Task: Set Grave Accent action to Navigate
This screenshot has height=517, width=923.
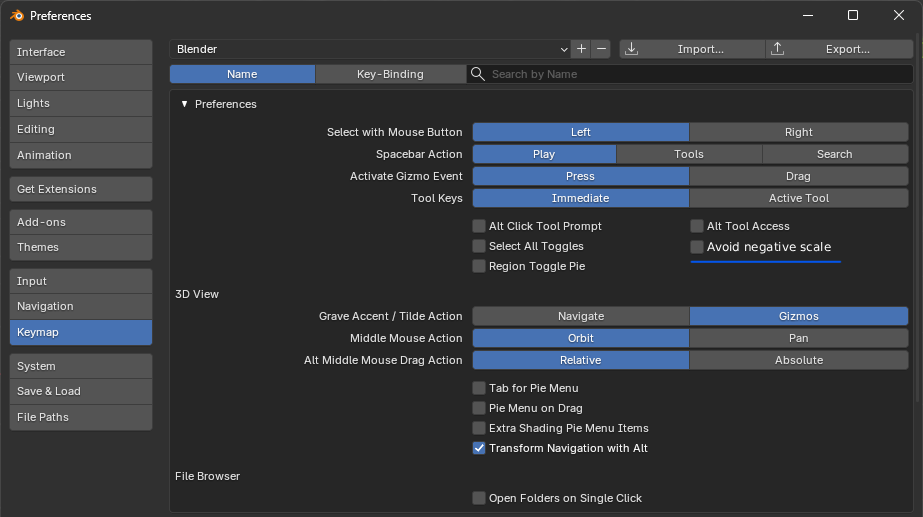Action: pos(580,316)
